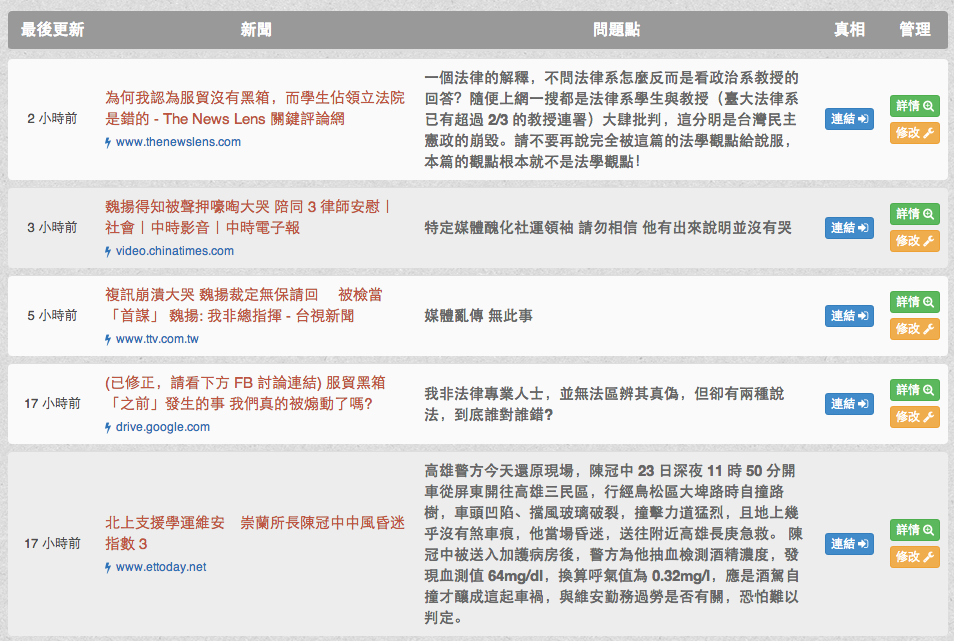
Task: Click 17 小時前 in ettoday.net row
Action: tap(52, 543)
